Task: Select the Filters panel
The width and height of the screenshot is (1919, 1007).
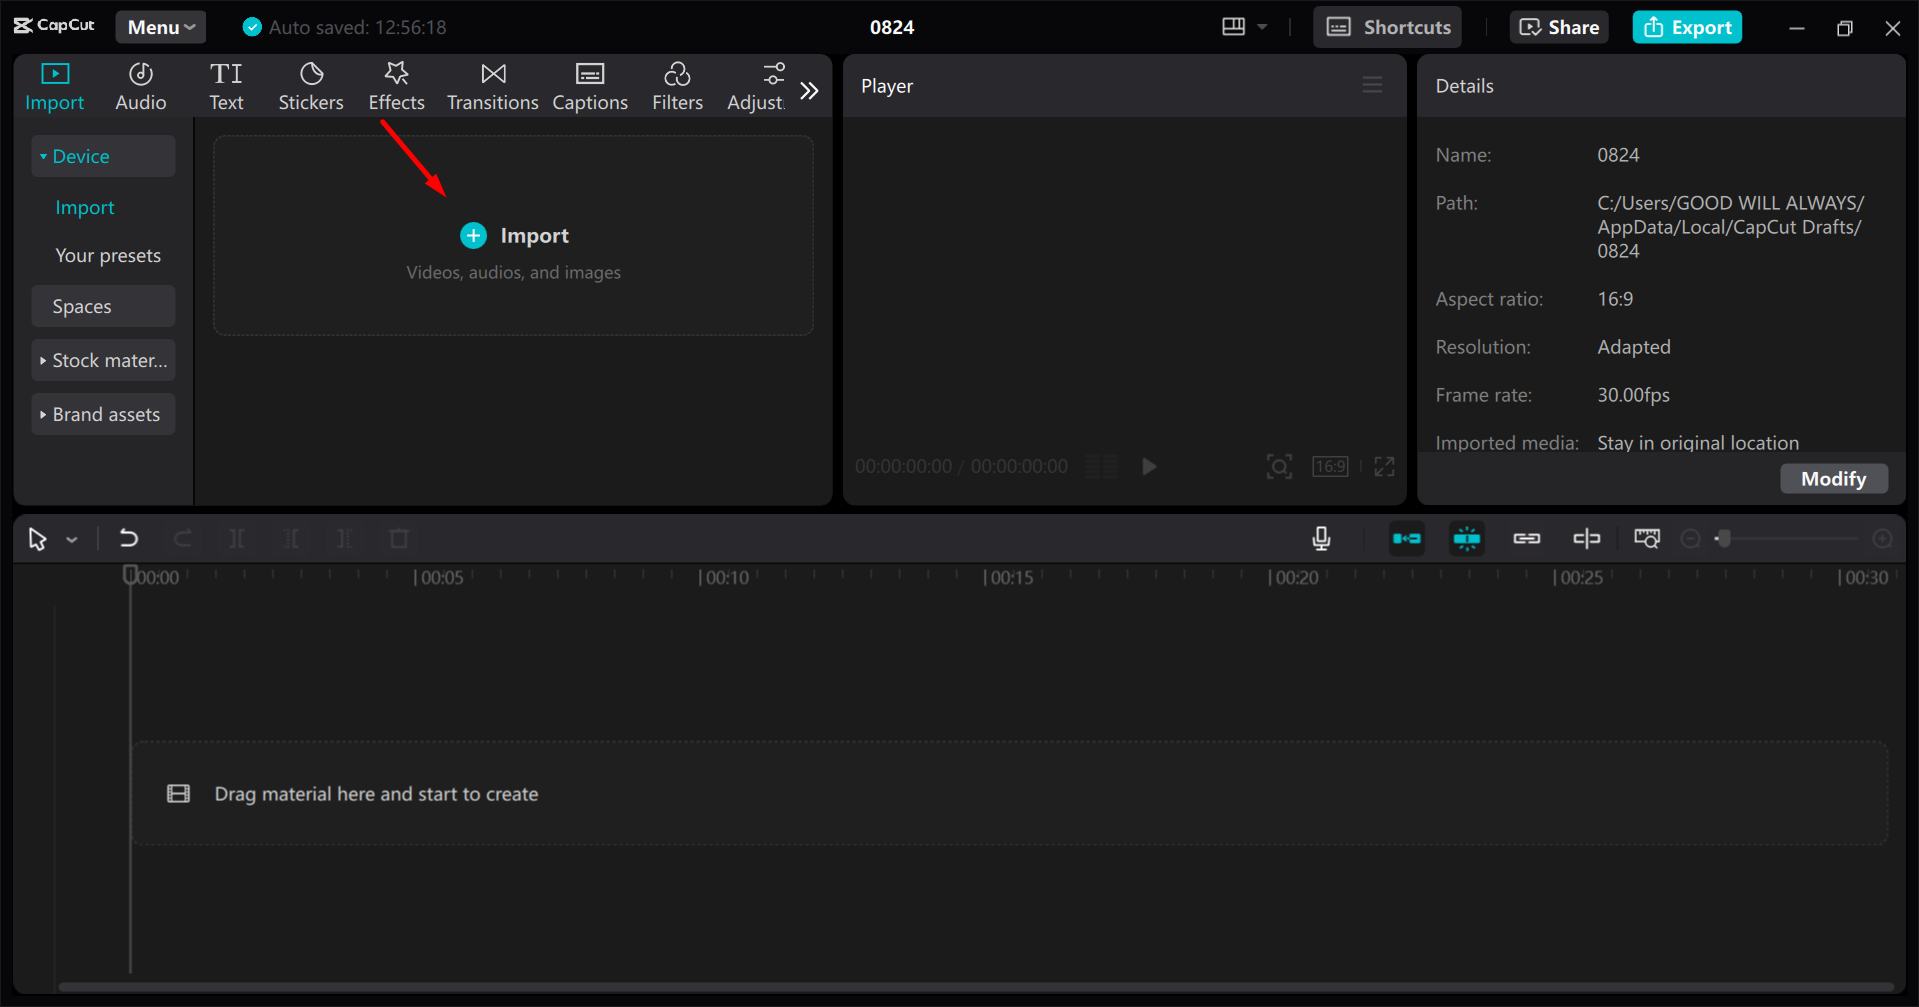Action: [x=677, y=85]
